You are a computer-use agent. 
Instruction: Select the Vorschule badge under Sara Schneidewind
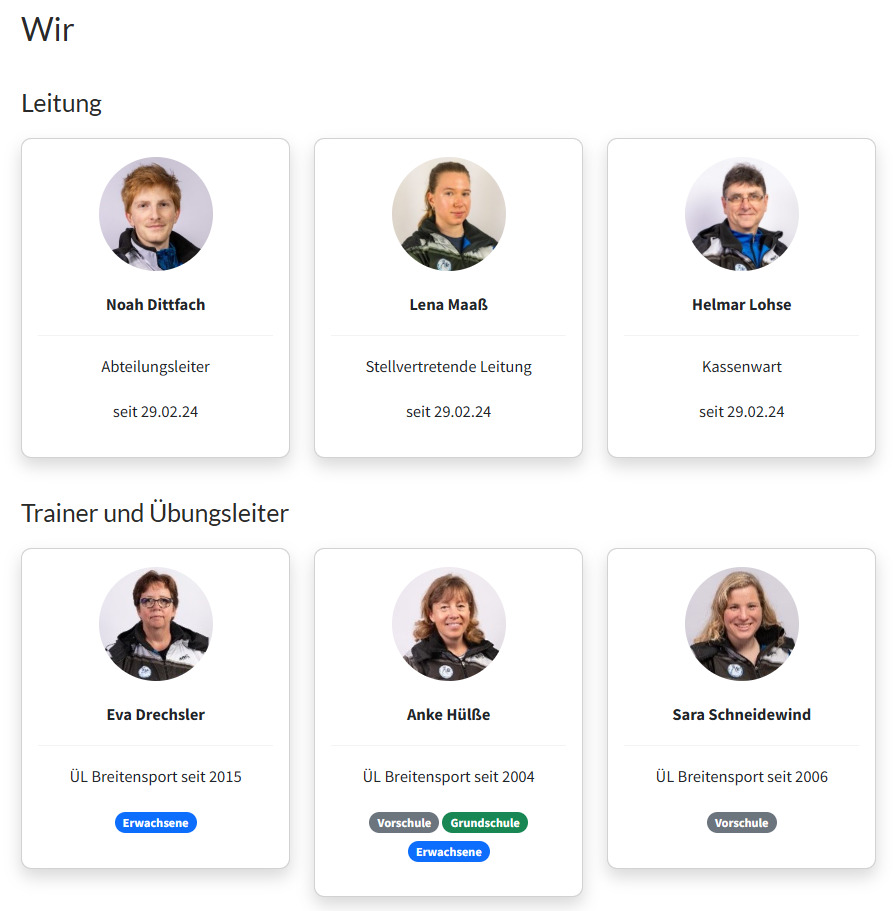pos(741,823)
